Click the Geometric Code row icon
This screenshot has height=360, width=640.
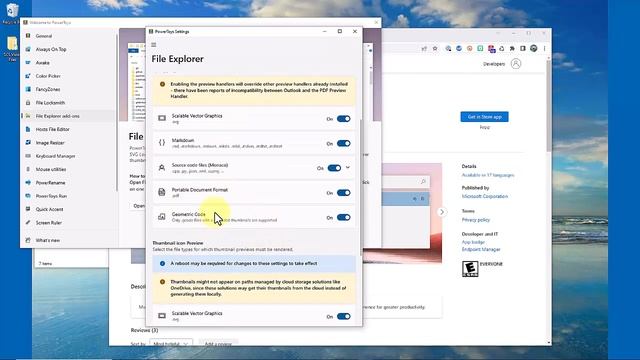click(162, 217)
